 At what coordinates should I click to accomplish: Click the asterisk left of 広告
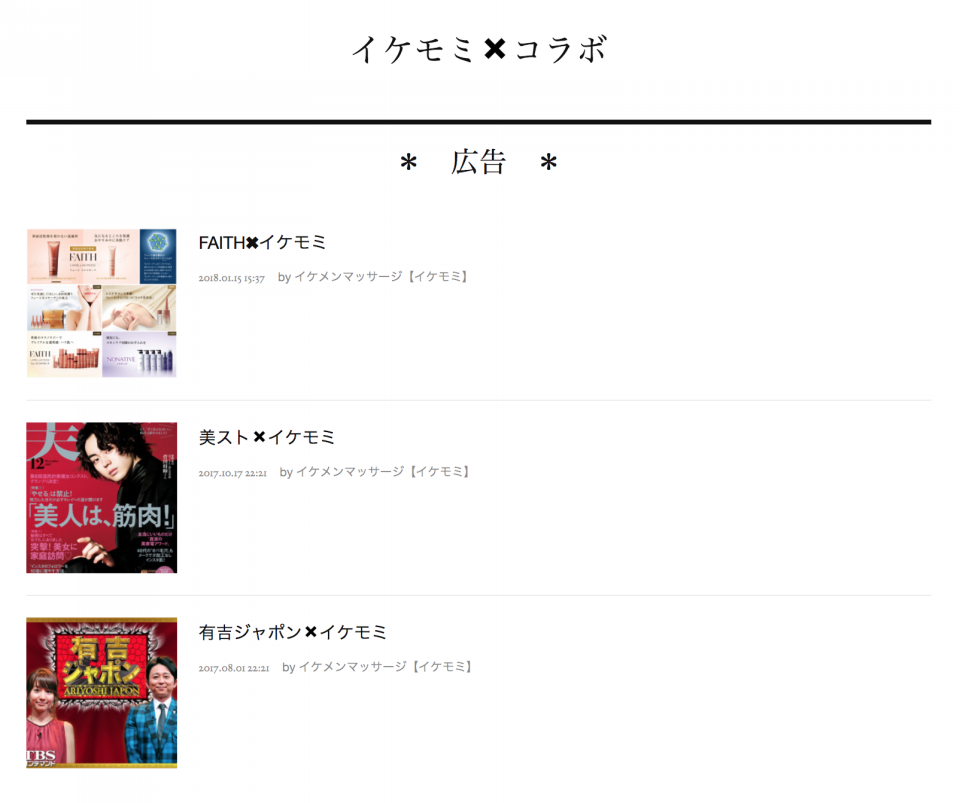408,163
